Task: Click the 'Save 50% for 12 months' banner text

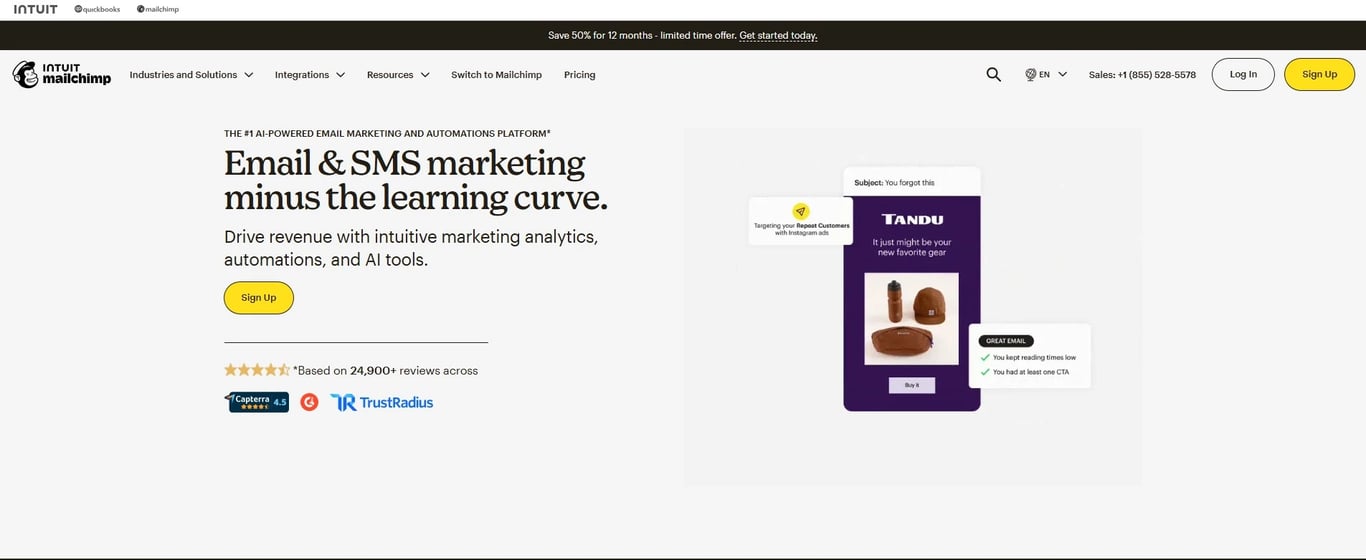Action: coord(642,35)
